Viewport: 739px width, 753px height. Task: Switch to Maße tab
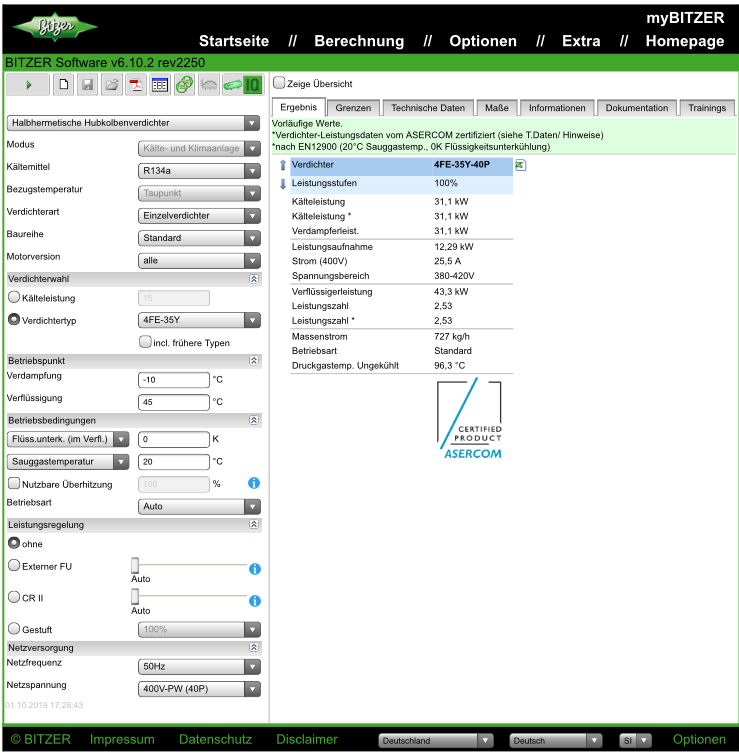497,108
